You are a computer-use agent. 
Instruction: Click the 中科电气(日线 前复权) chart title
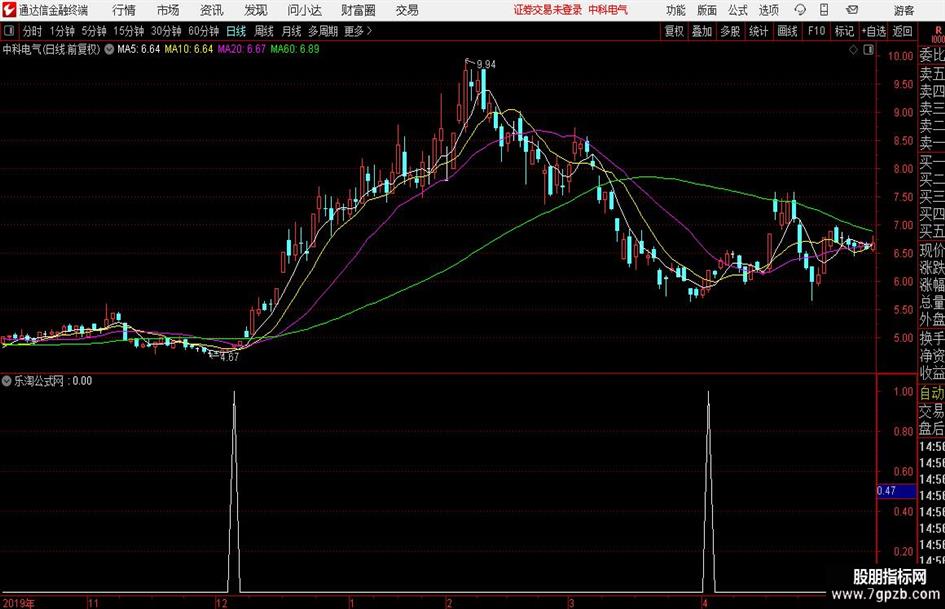pyautogui.click(x=51, y=49)
